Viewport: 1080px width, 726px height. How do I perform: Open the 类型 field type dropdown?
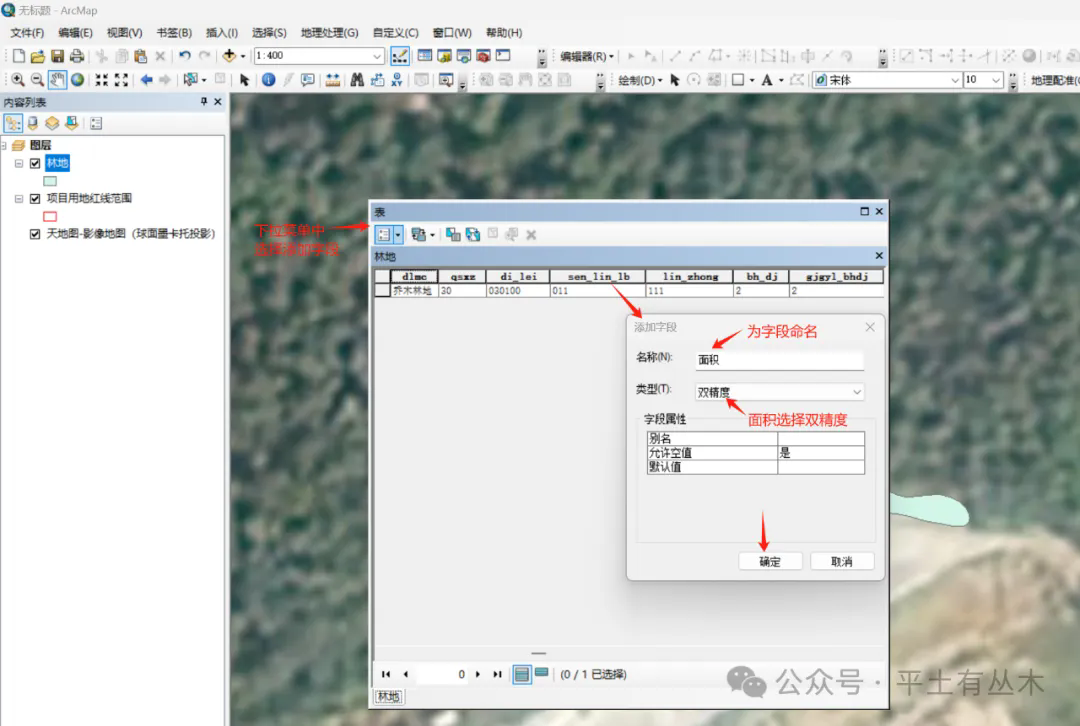point(857,393)
